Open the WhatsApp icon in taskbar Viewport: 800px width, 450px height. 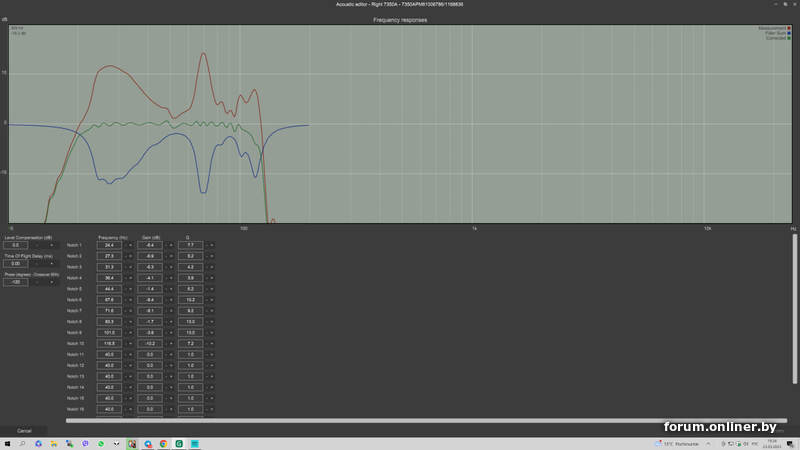pos(101,443)
